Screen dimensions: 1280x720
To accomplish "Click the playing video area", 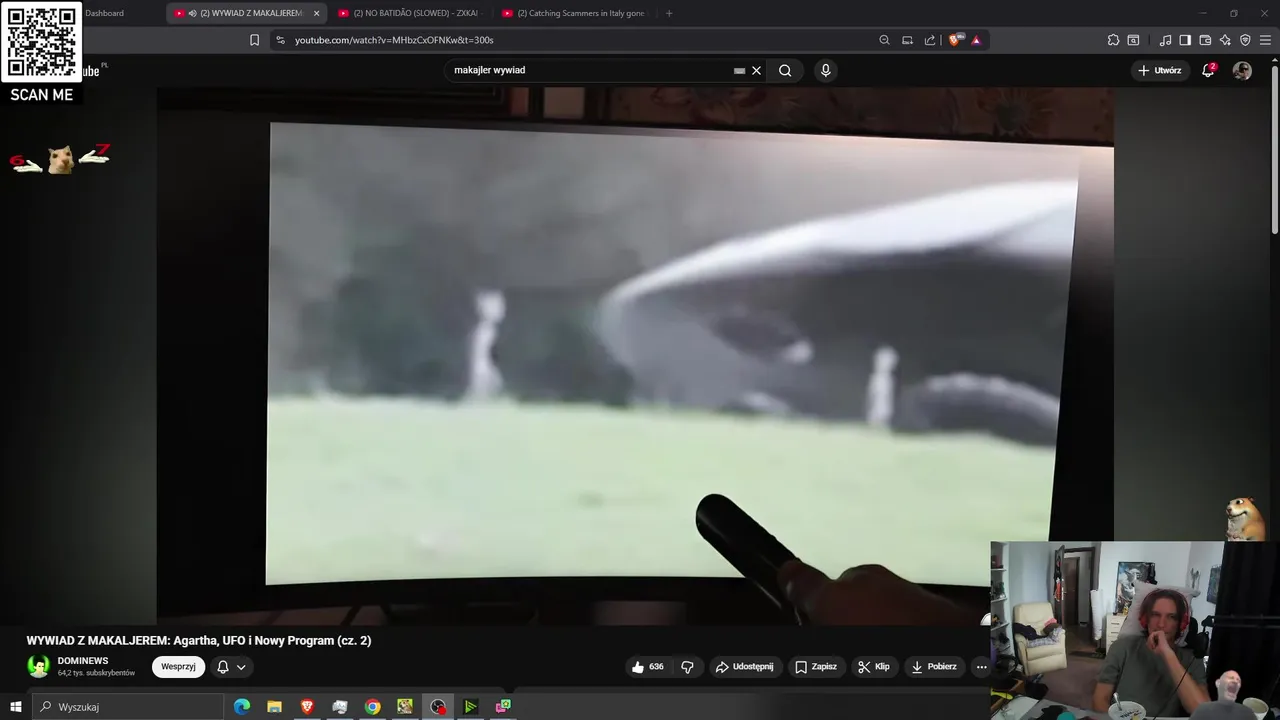I will point(635,355).
